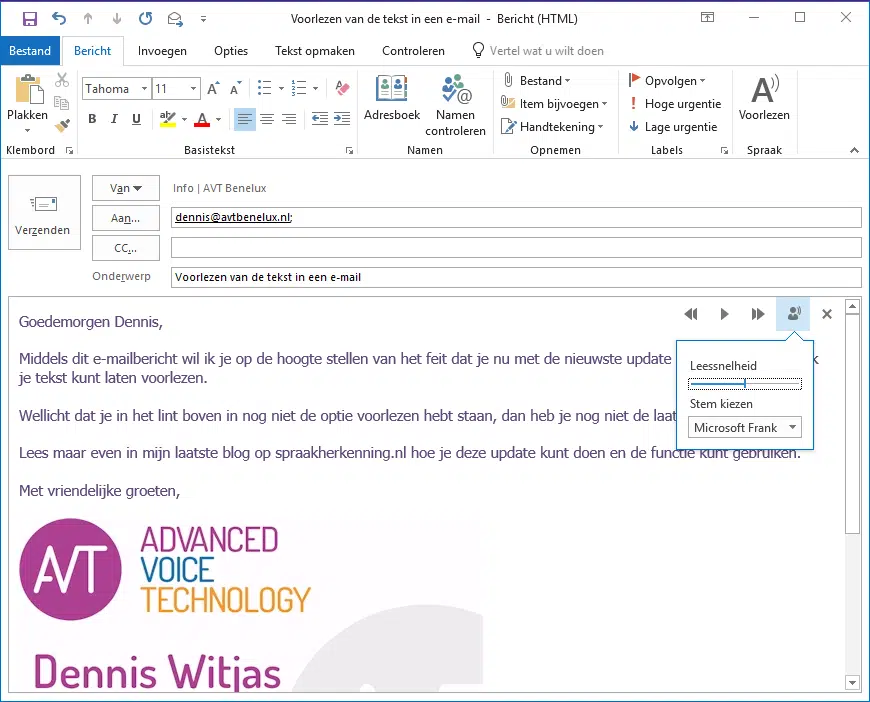The image size is (870, 702).
Task: Switch to the Invoegen tab
Action: 162,51
